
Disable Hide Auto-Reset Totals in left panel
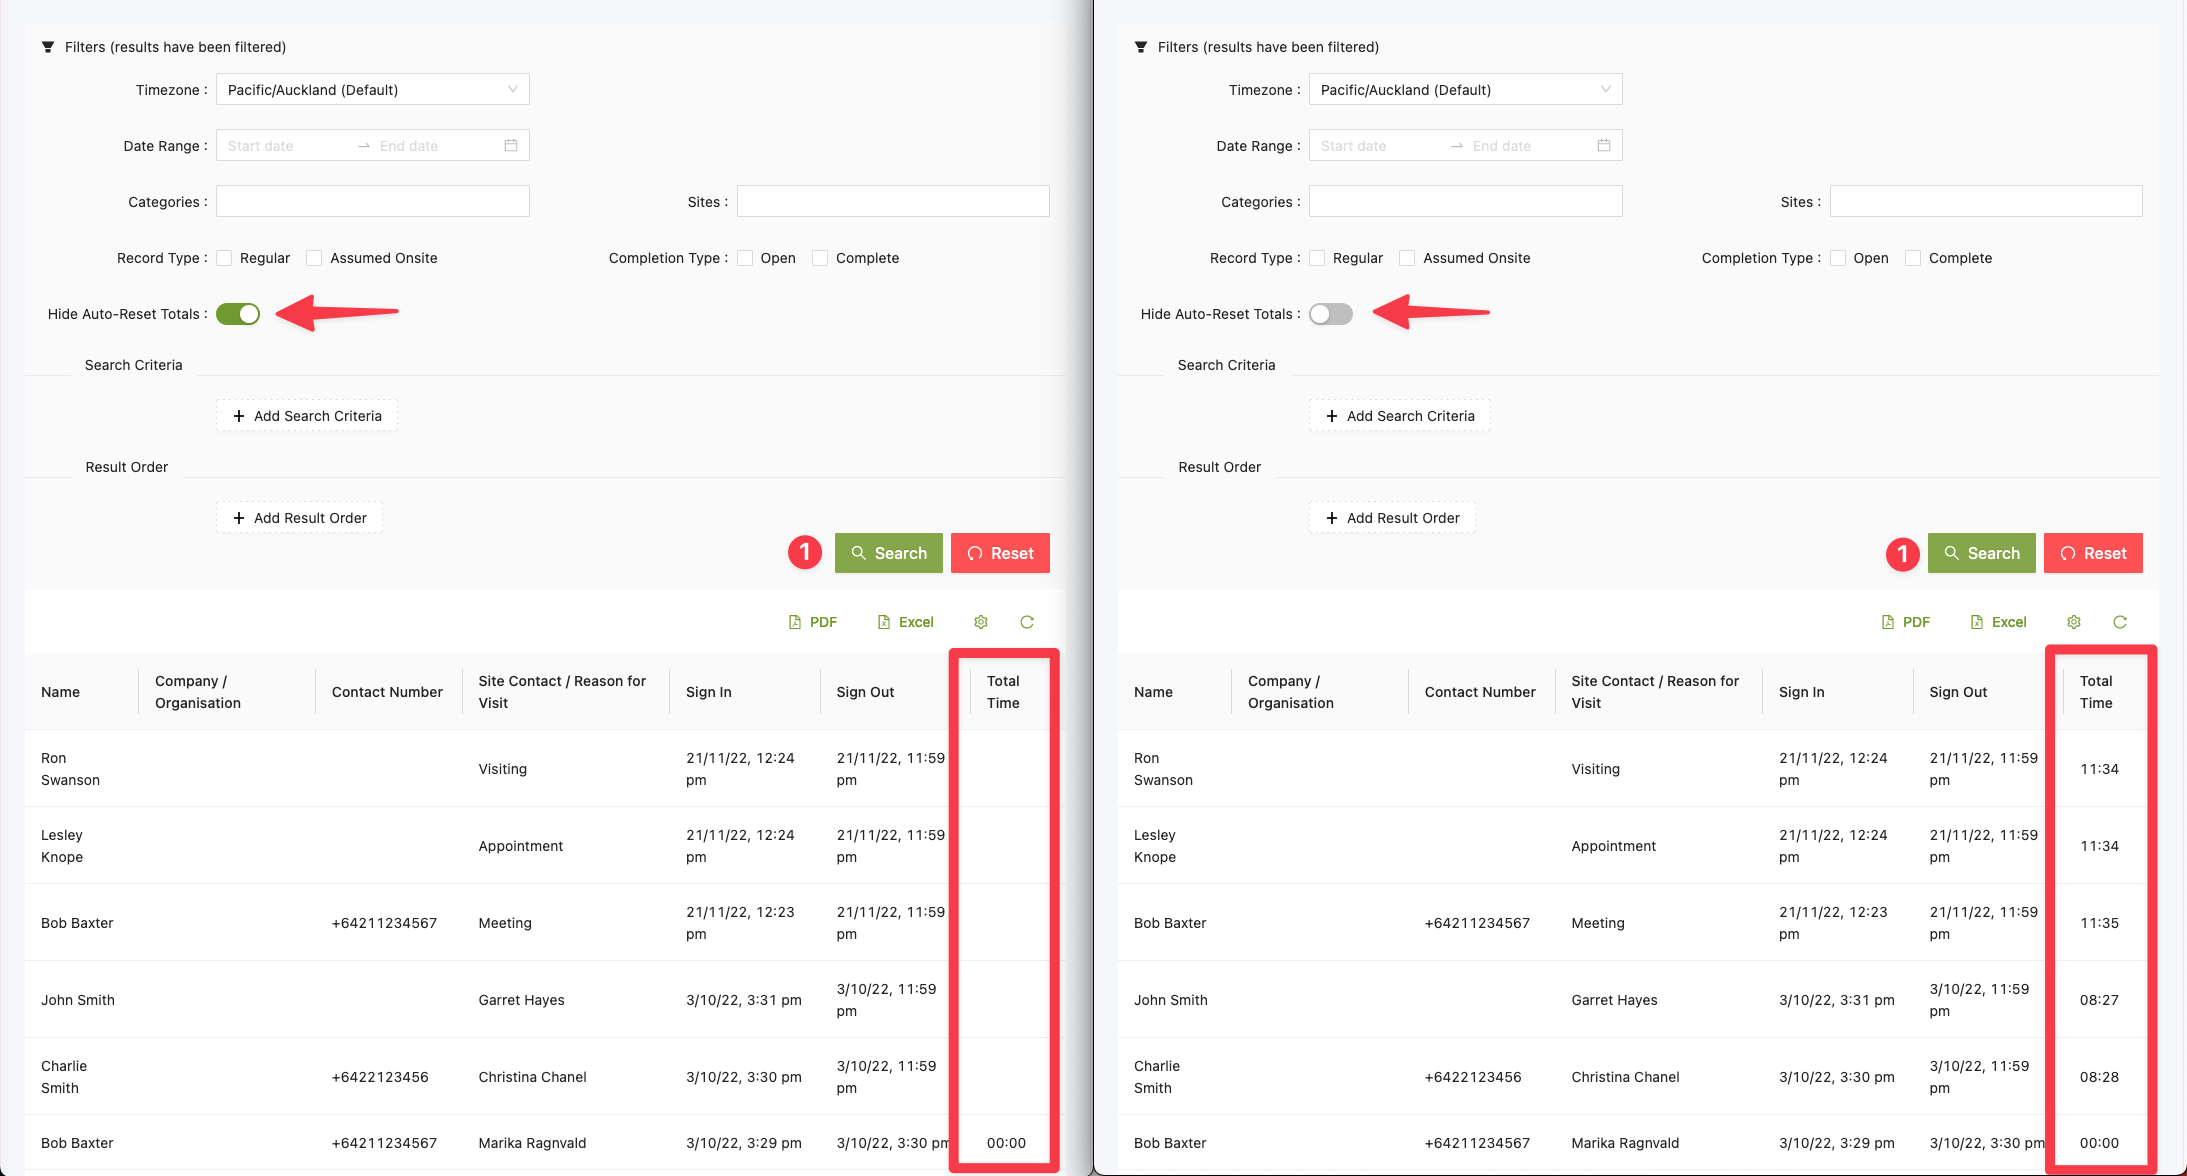[x=238, y=314]
